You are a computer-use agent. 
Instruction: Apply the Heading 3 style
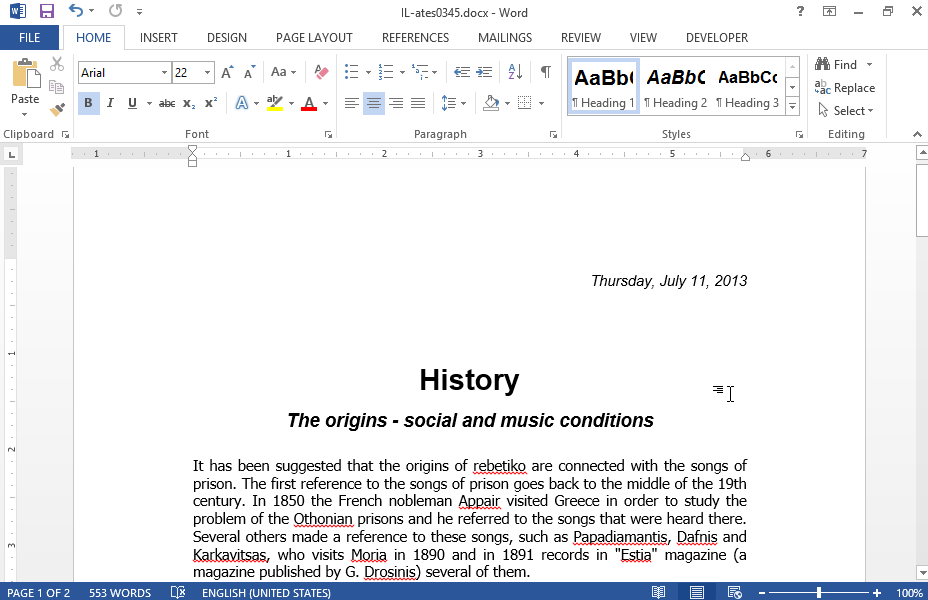pos(747,87)
